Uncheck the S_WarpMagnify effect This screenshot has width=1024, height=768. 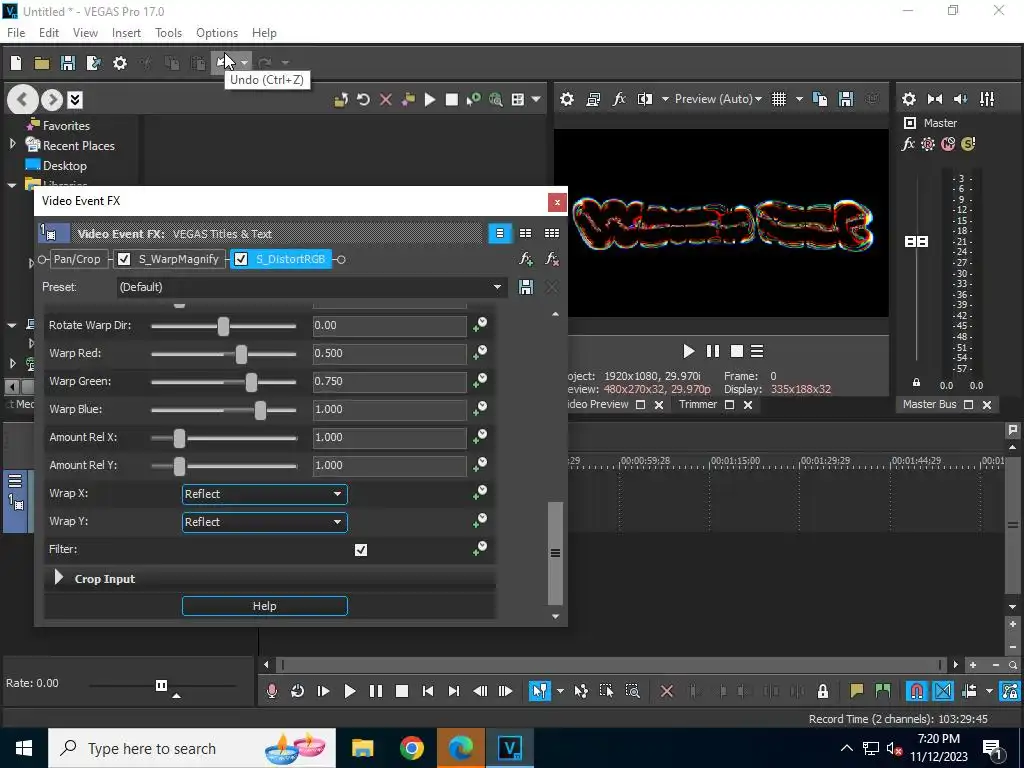124,259
